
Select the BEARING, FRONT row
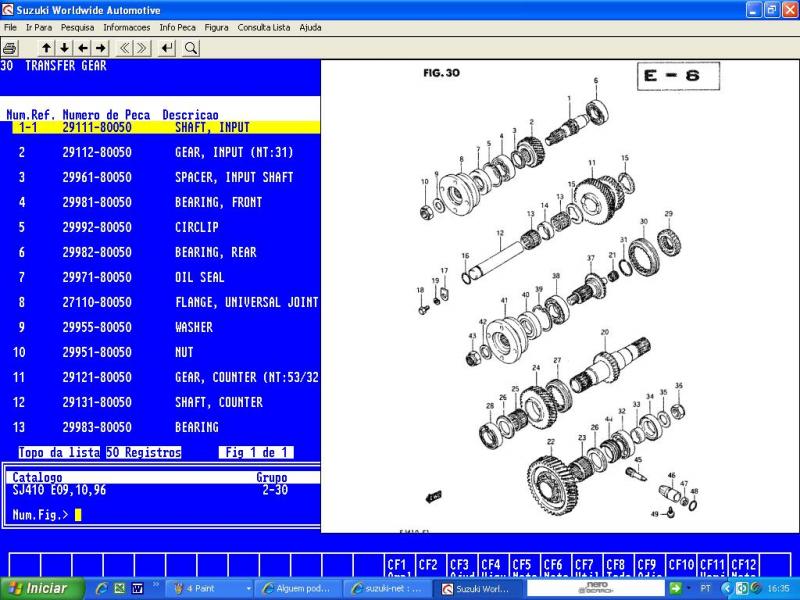[160, 202]
